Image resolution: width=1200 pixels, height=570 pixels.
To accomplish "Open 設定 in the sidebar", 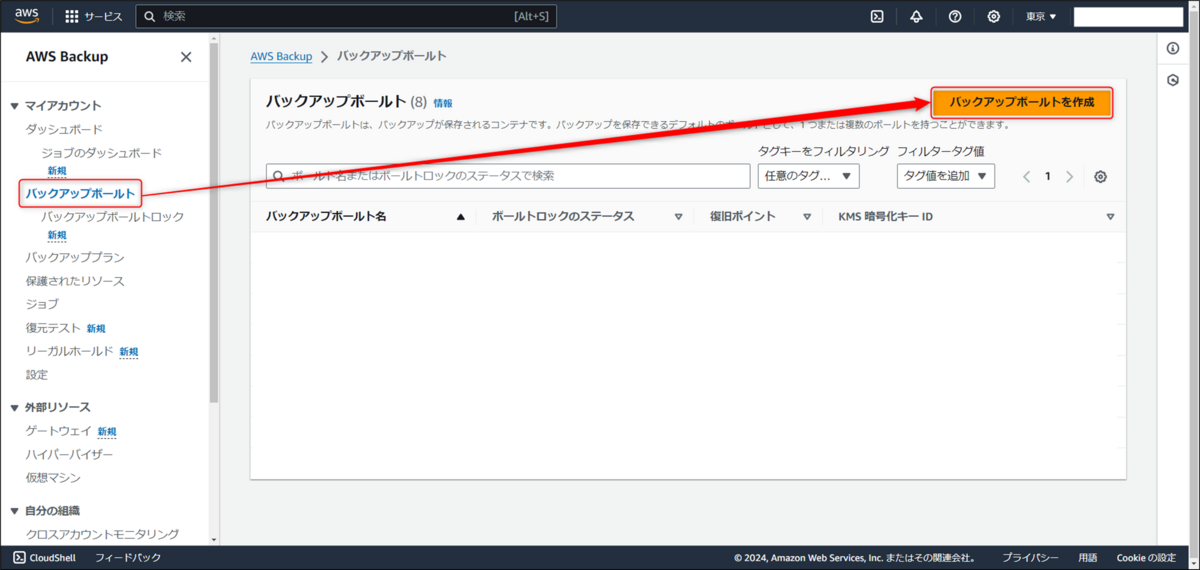I will point(37,375).
